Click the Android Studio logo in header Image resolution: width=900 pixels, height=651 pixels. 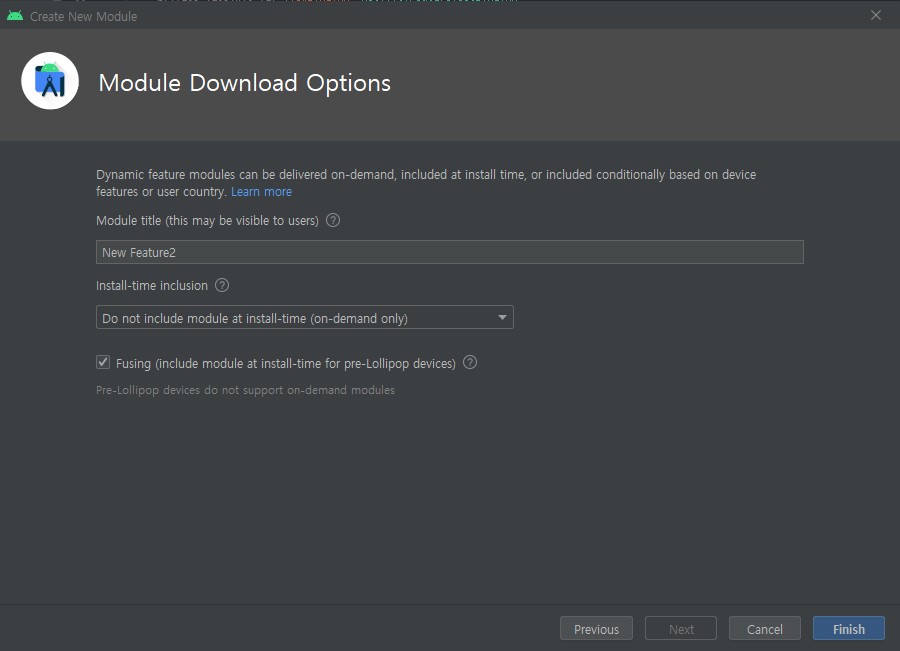50,81
